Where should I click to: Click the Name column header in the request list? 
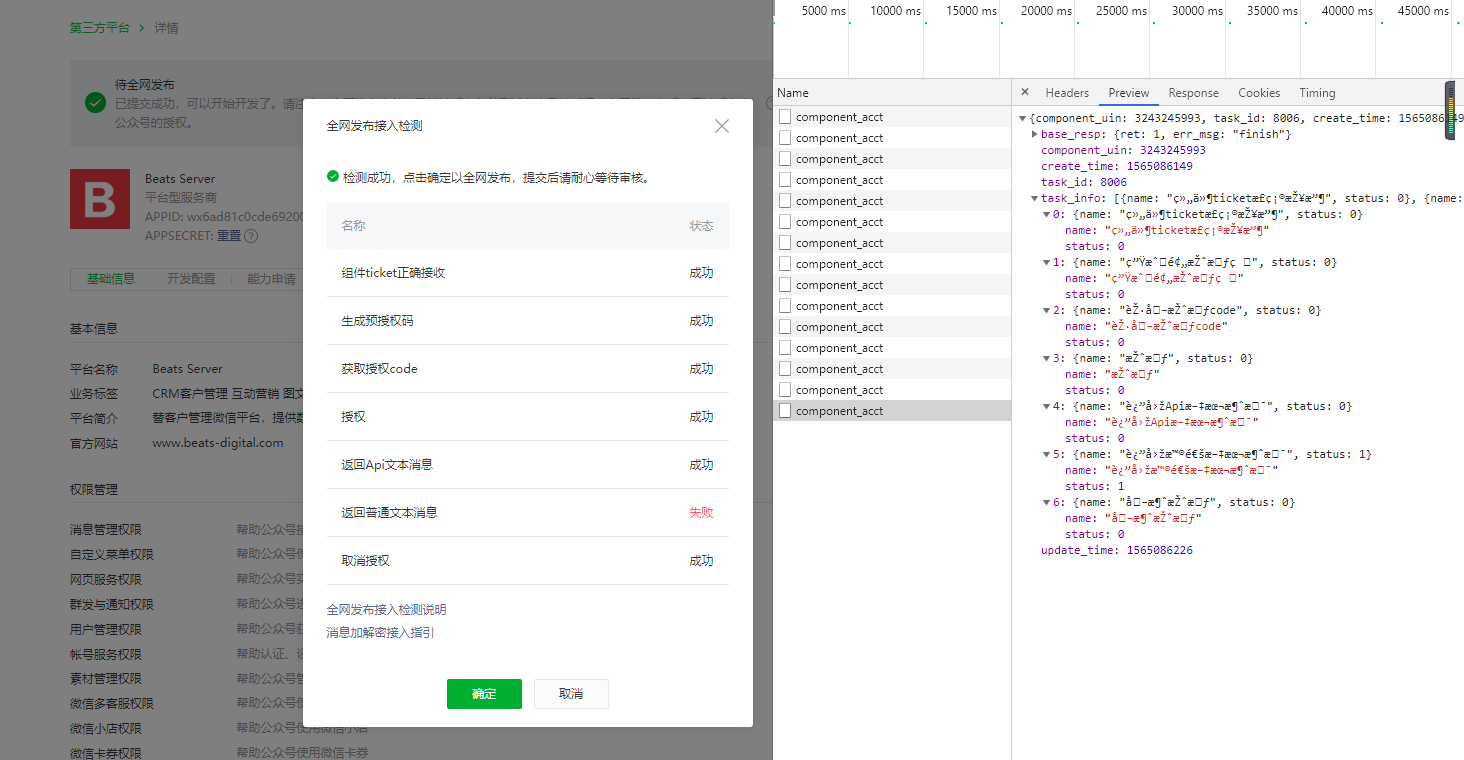click(x=793, y=93)
